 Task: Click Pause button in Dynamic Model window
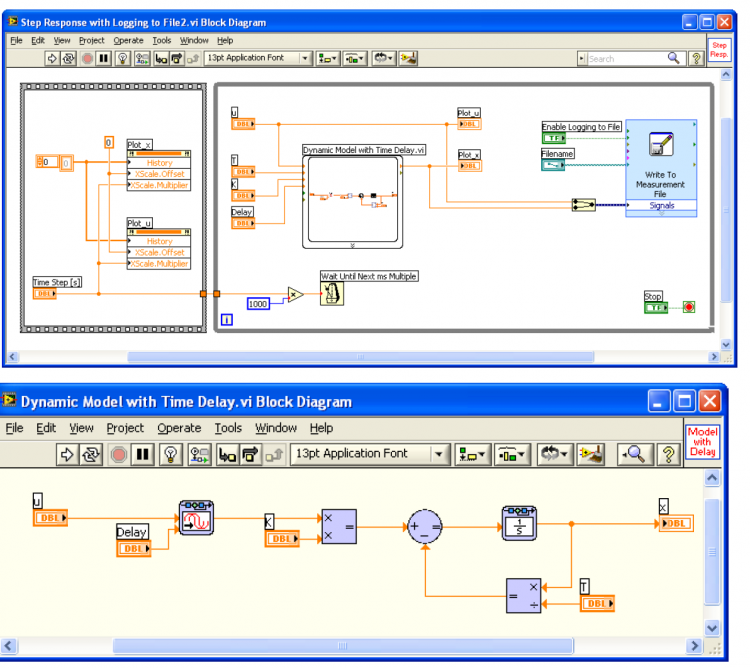pyautogui.click(x=143, y=454)
